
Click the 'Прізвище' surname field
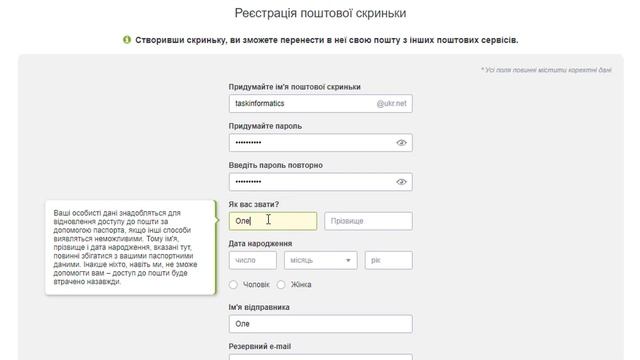pos(369,221)
